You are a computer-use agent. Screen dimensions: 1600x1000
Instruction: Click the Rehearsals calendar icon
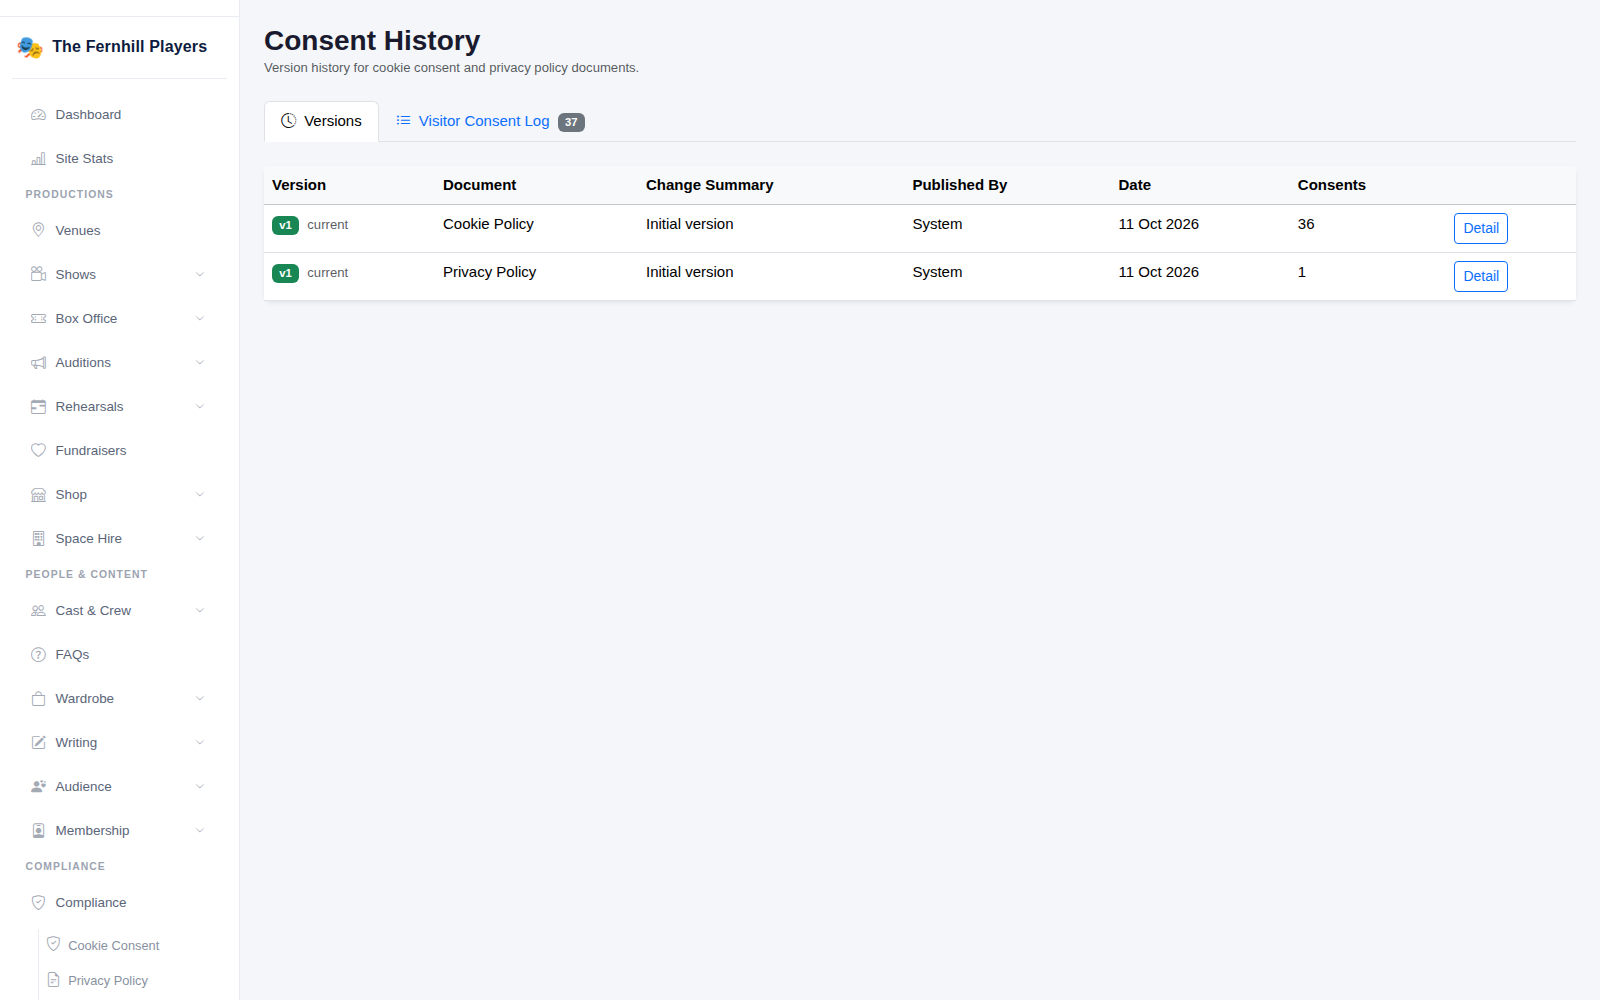[x=38, y=407]
